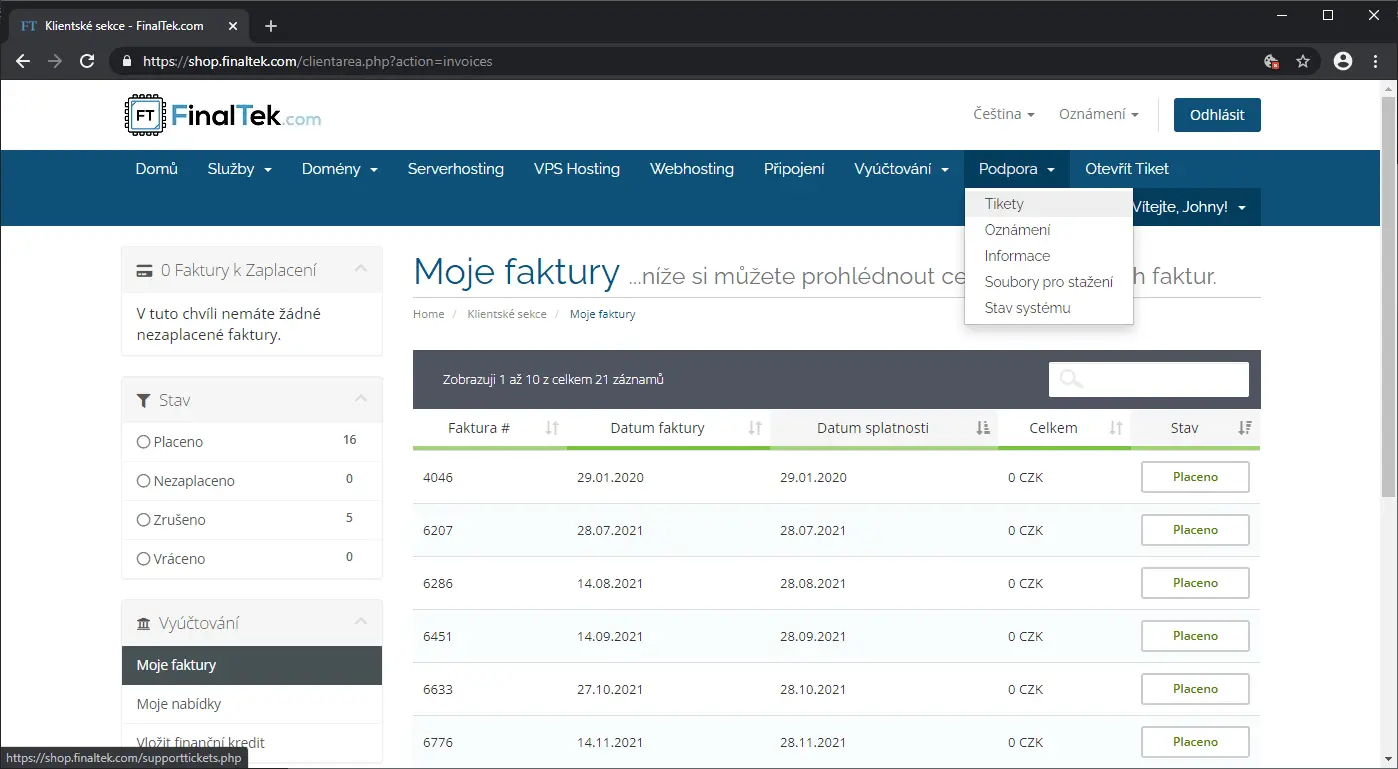Select the Nezaplaceno status filter radio
This screenshot has width=1398, height=769.
143,481
